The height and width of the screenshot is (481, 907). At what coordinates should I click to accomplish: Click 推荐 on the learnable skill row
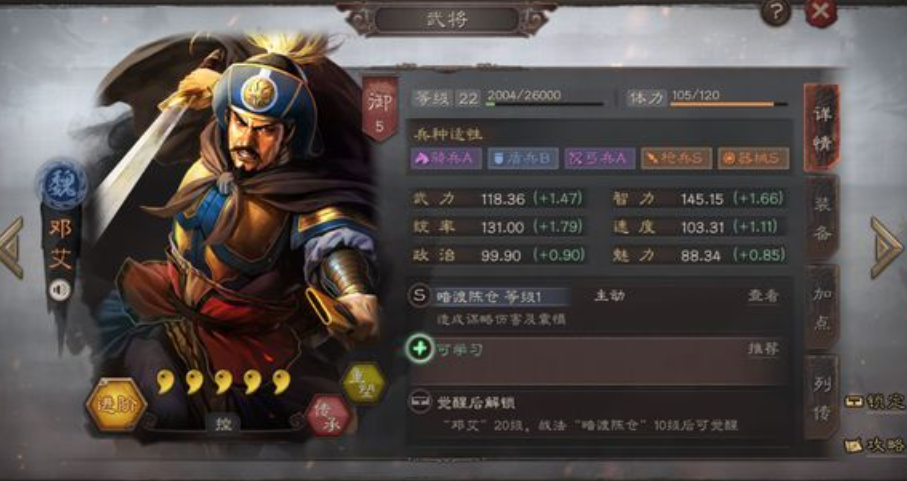[x=764, y=349]
